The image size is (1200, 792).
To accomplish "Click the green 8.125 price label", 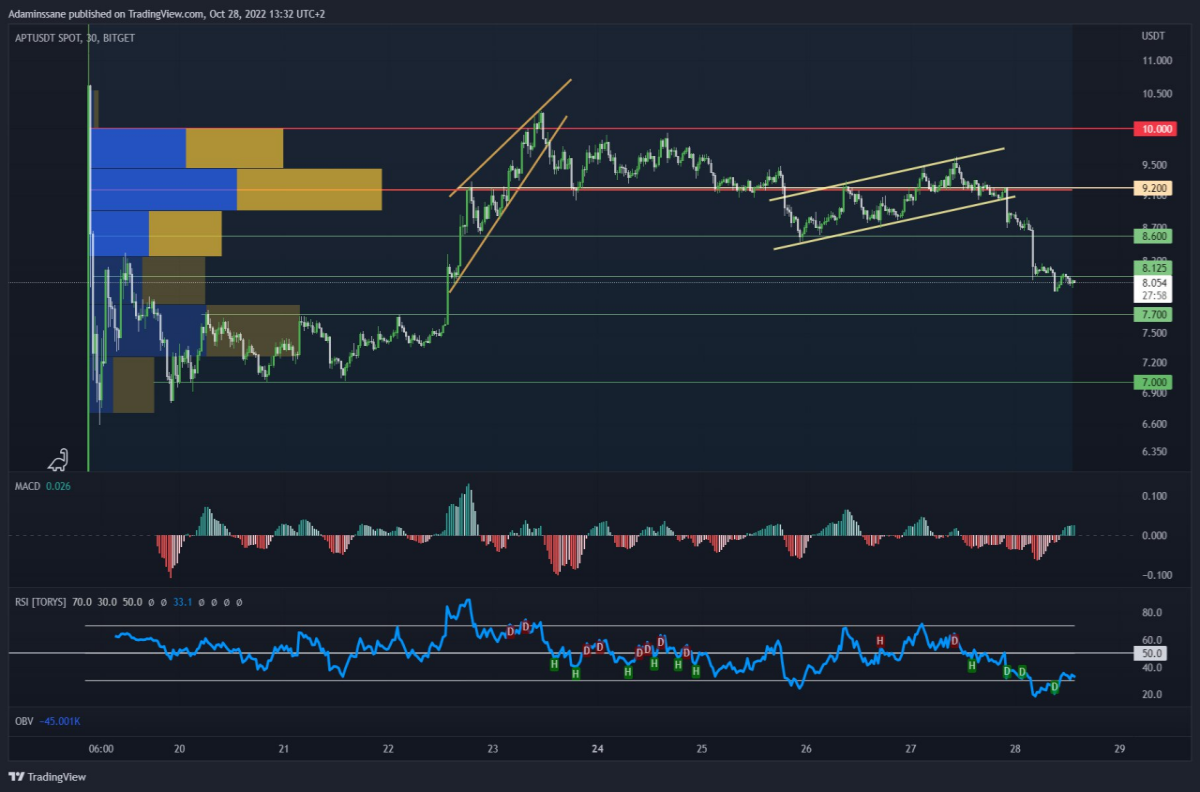I will click(1153, 268).
